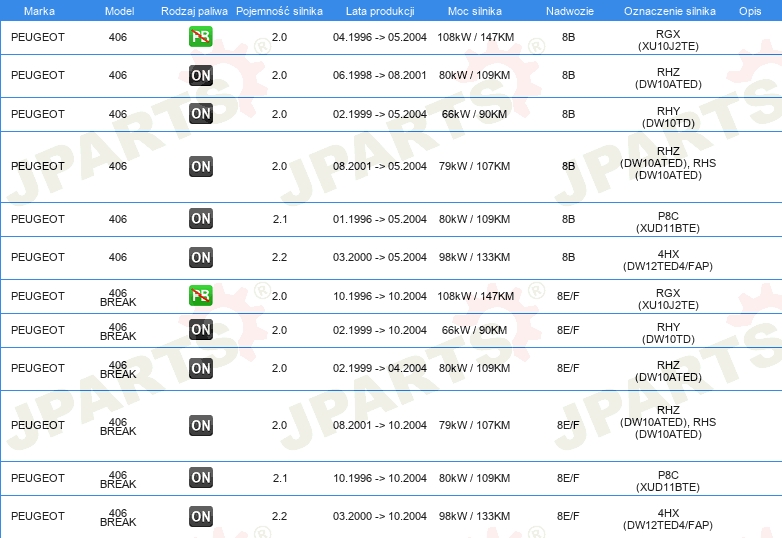Click 406 BREAK model in the 10.1996 2.0 row
782x538 pixels.
tap(118, 297)
